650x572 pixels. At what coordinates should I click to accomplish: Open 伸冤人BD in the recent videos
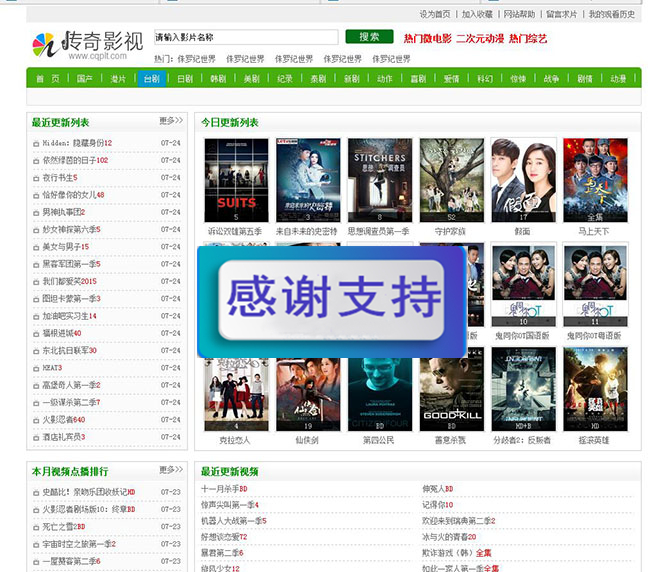tap(437, 489)
